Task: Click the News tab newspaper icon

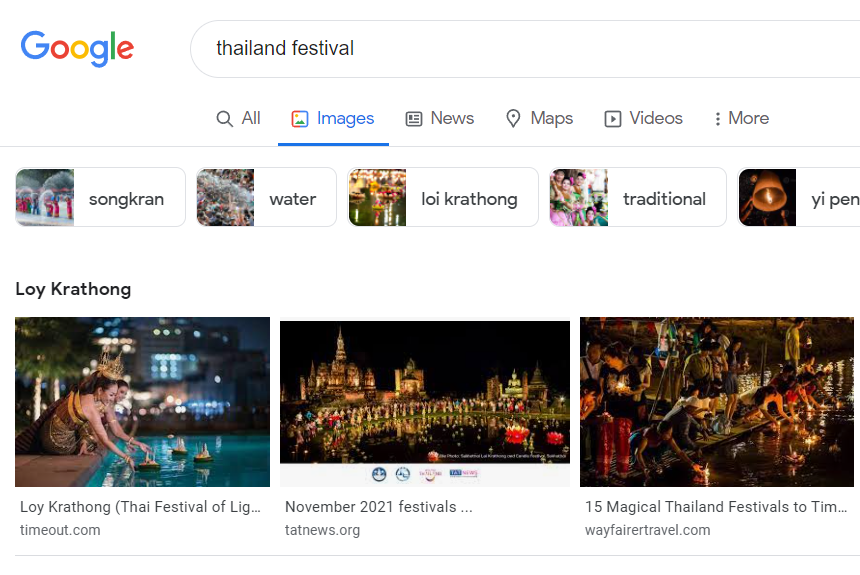Action: pos(414,119)
